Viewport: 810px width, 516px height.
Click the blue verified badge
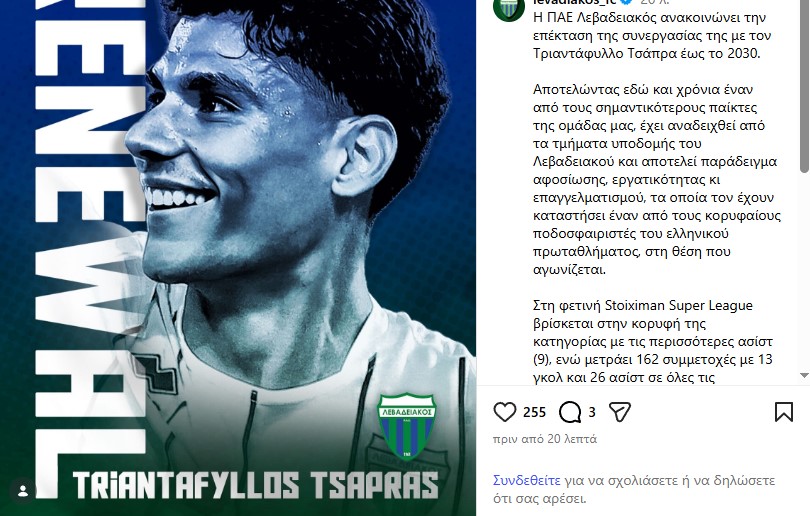pyautogui.click(x=627, y=2)
